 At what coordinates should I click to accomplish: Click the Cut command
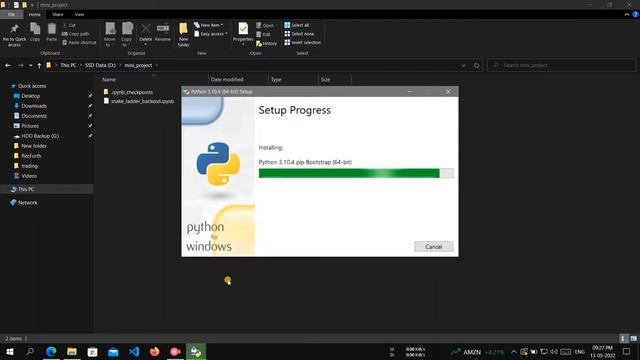point(69,25)
